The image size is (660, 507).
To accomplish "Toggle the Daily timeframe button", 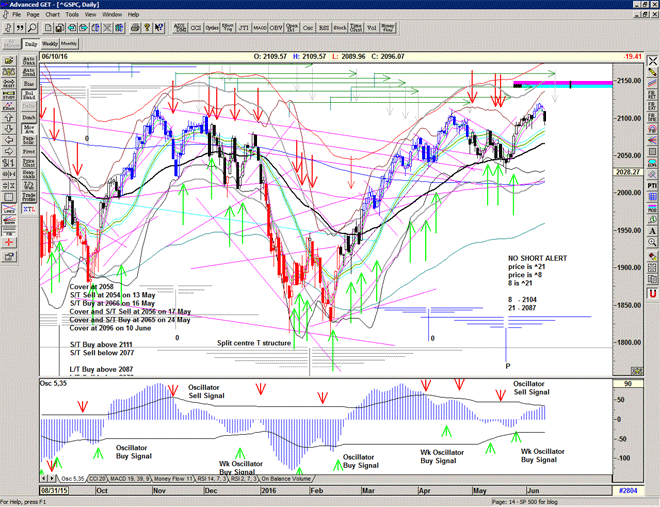I will tap(30, 44).
